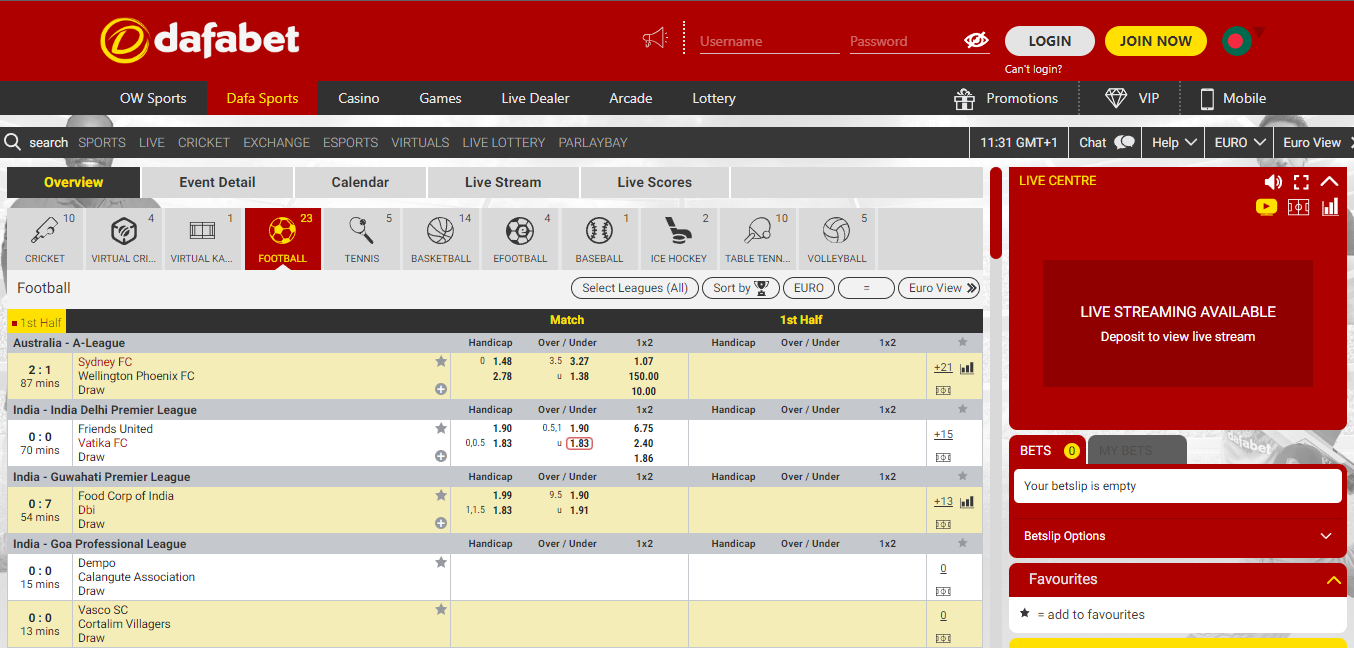Click the JOIN NOW button
The width and height of the screenshot is (1354, 648).
click(x=1155, y=41)
